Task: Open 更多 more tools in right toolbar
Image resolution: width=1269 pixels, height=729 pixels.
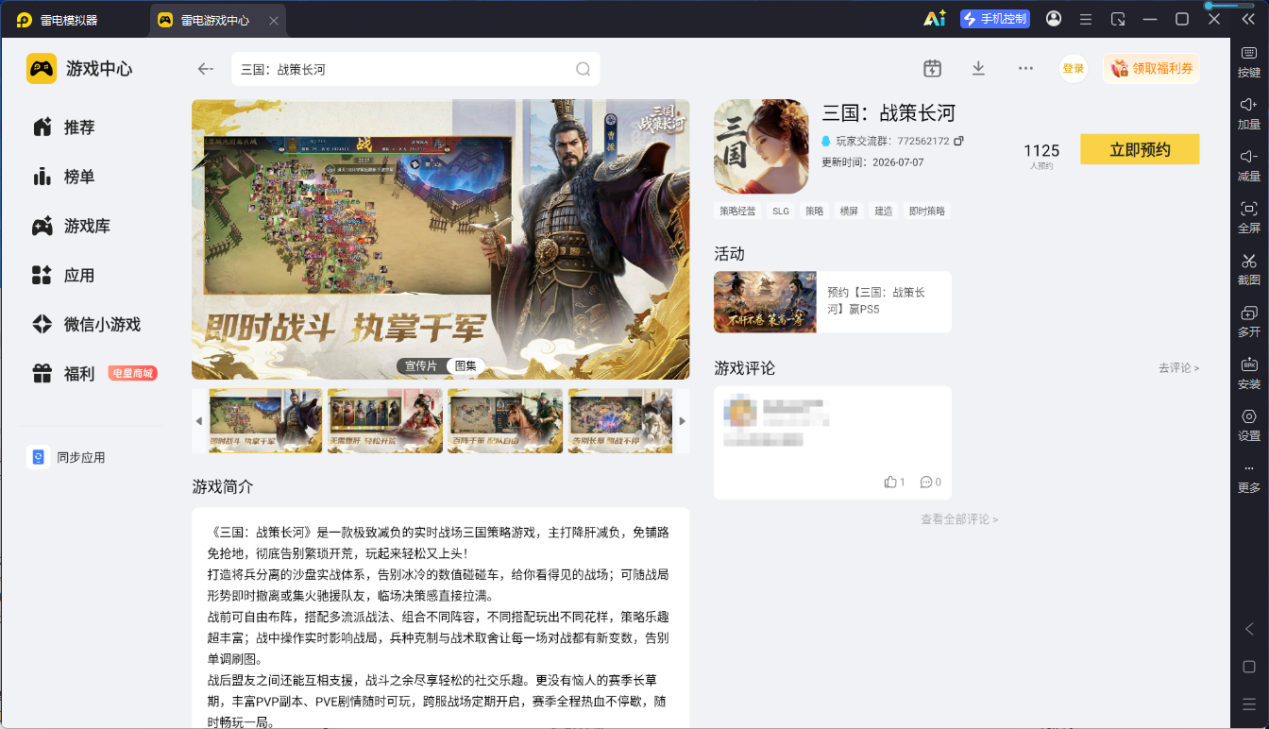Action: tap(1249, 478)
